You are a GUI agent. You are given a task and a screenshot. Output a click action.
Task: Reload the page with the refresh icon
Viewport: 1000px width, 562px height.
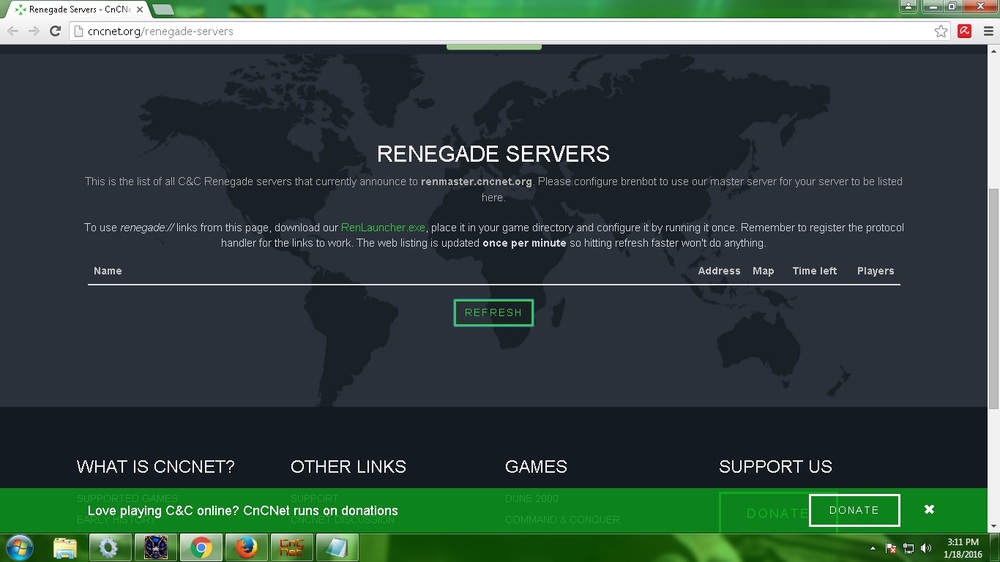click(x=55, y=31)
